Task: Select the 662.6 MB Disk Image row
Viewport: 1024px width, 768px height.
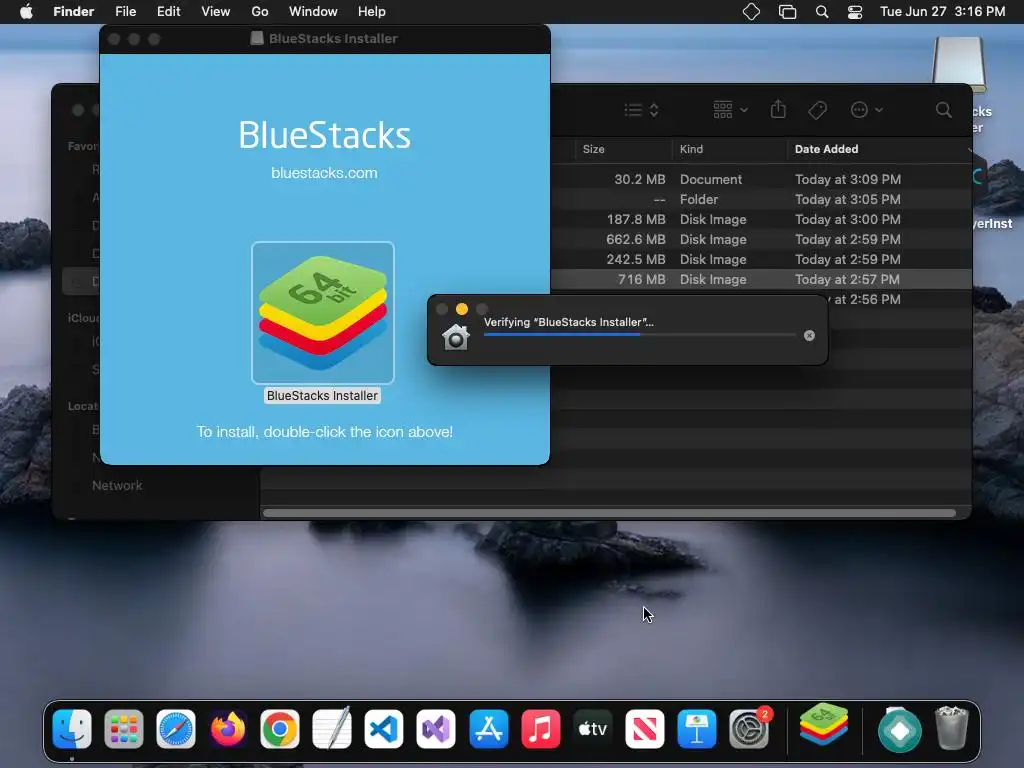Action: [761, 239]
